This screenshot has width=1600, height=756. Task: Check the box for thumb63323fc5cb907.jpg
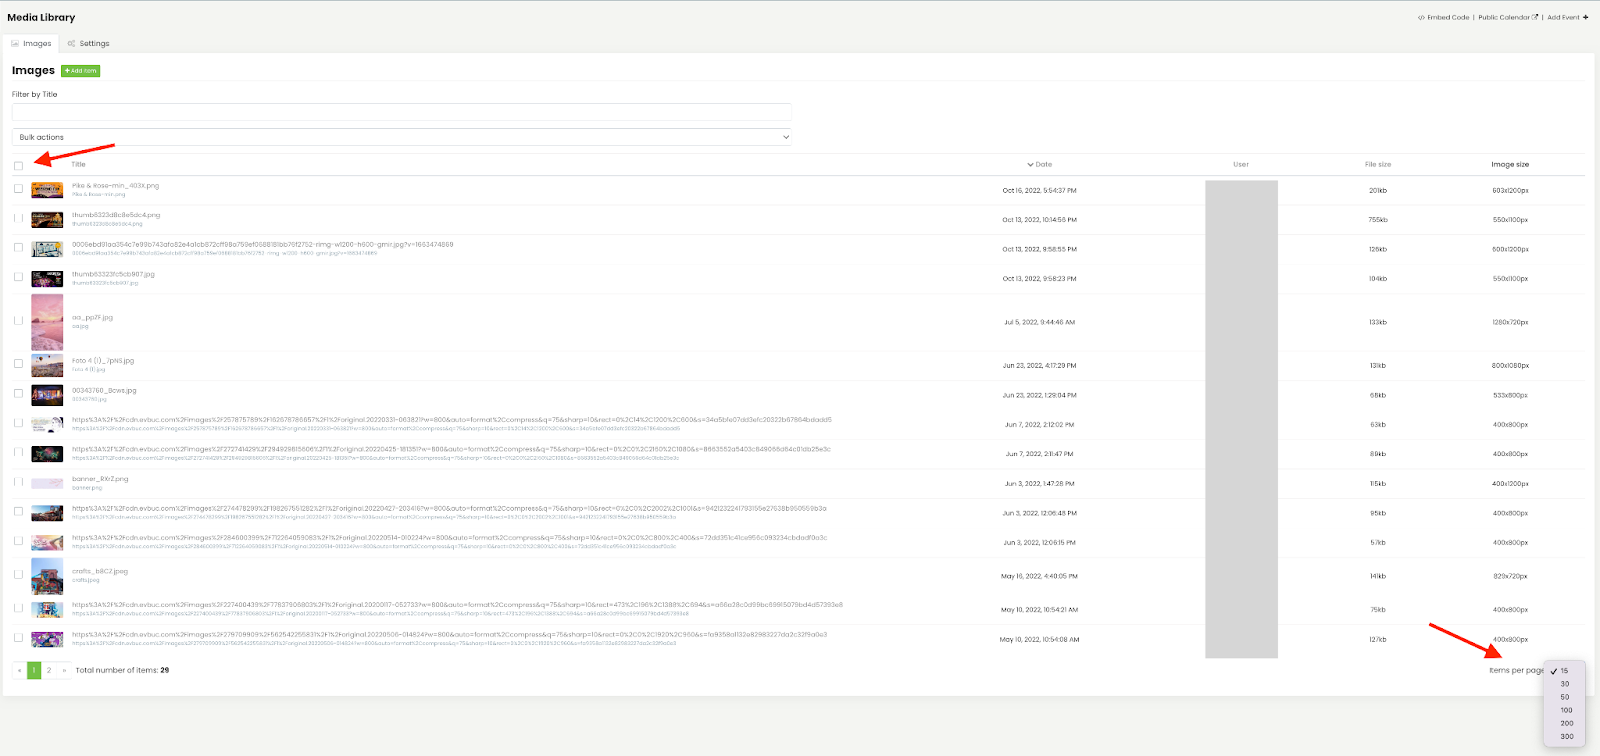(18, 277)
